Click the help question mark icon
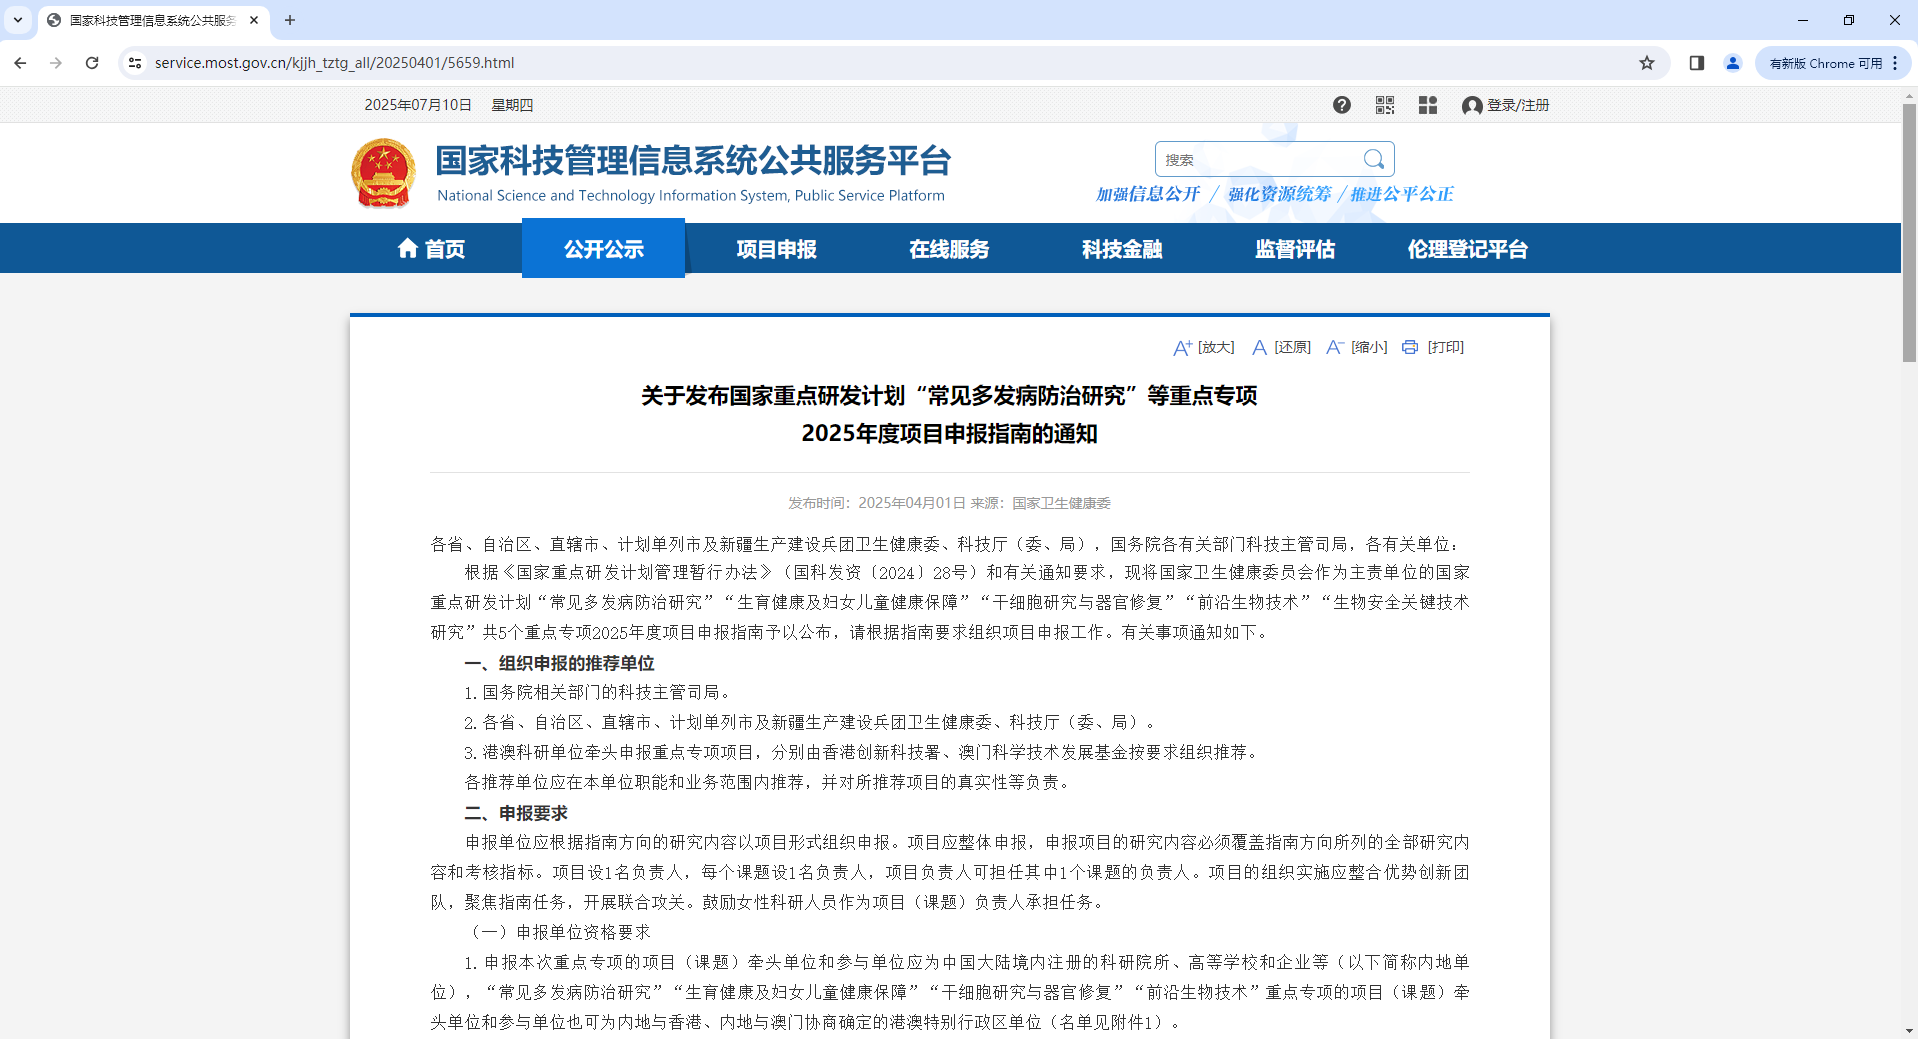Image resolution: width=1918 pixels, height=1039 pixels. point(1341,105)
